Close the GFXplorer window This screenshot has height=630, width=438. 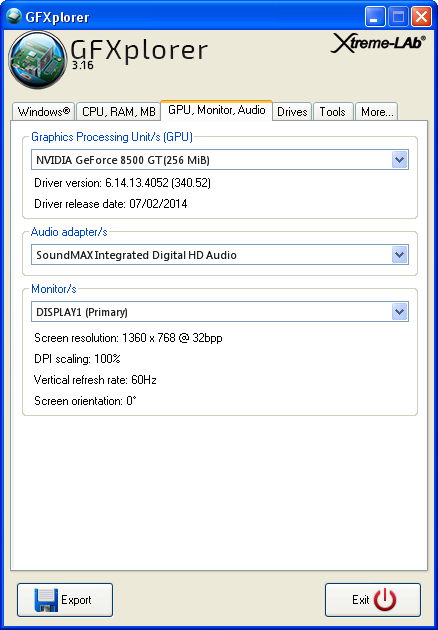[x=422, y=17]
